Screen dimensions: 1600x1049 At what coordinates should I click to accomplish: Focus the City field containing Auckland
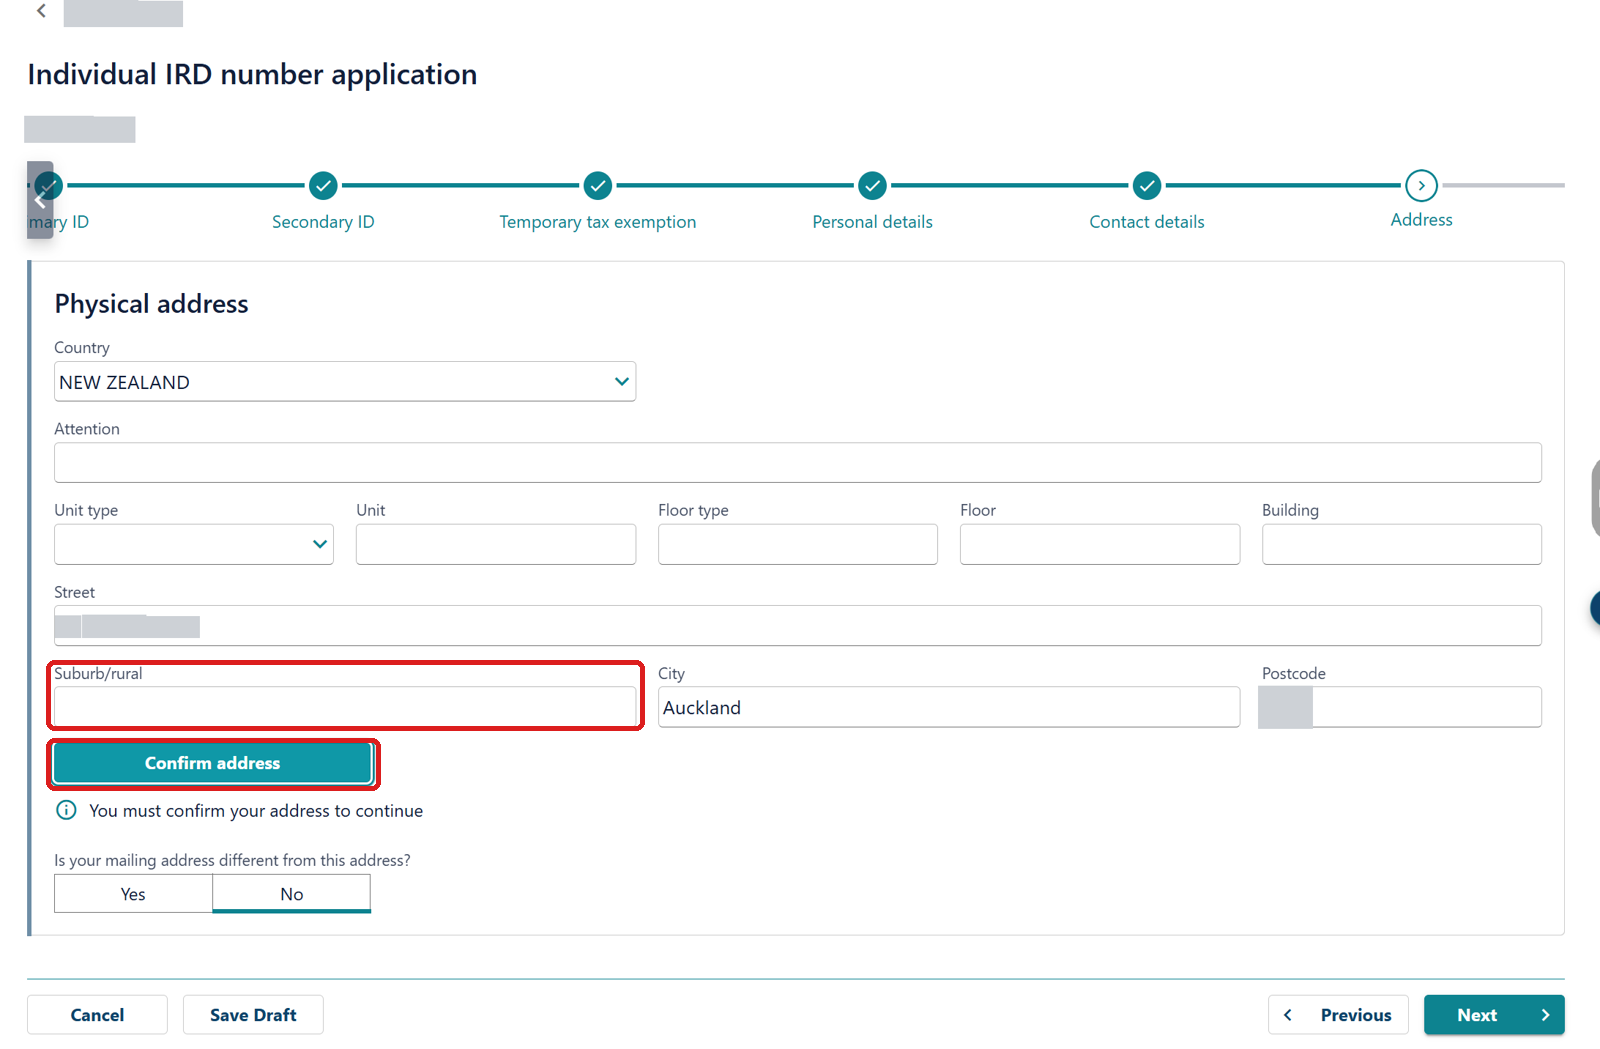pos(949,707)
